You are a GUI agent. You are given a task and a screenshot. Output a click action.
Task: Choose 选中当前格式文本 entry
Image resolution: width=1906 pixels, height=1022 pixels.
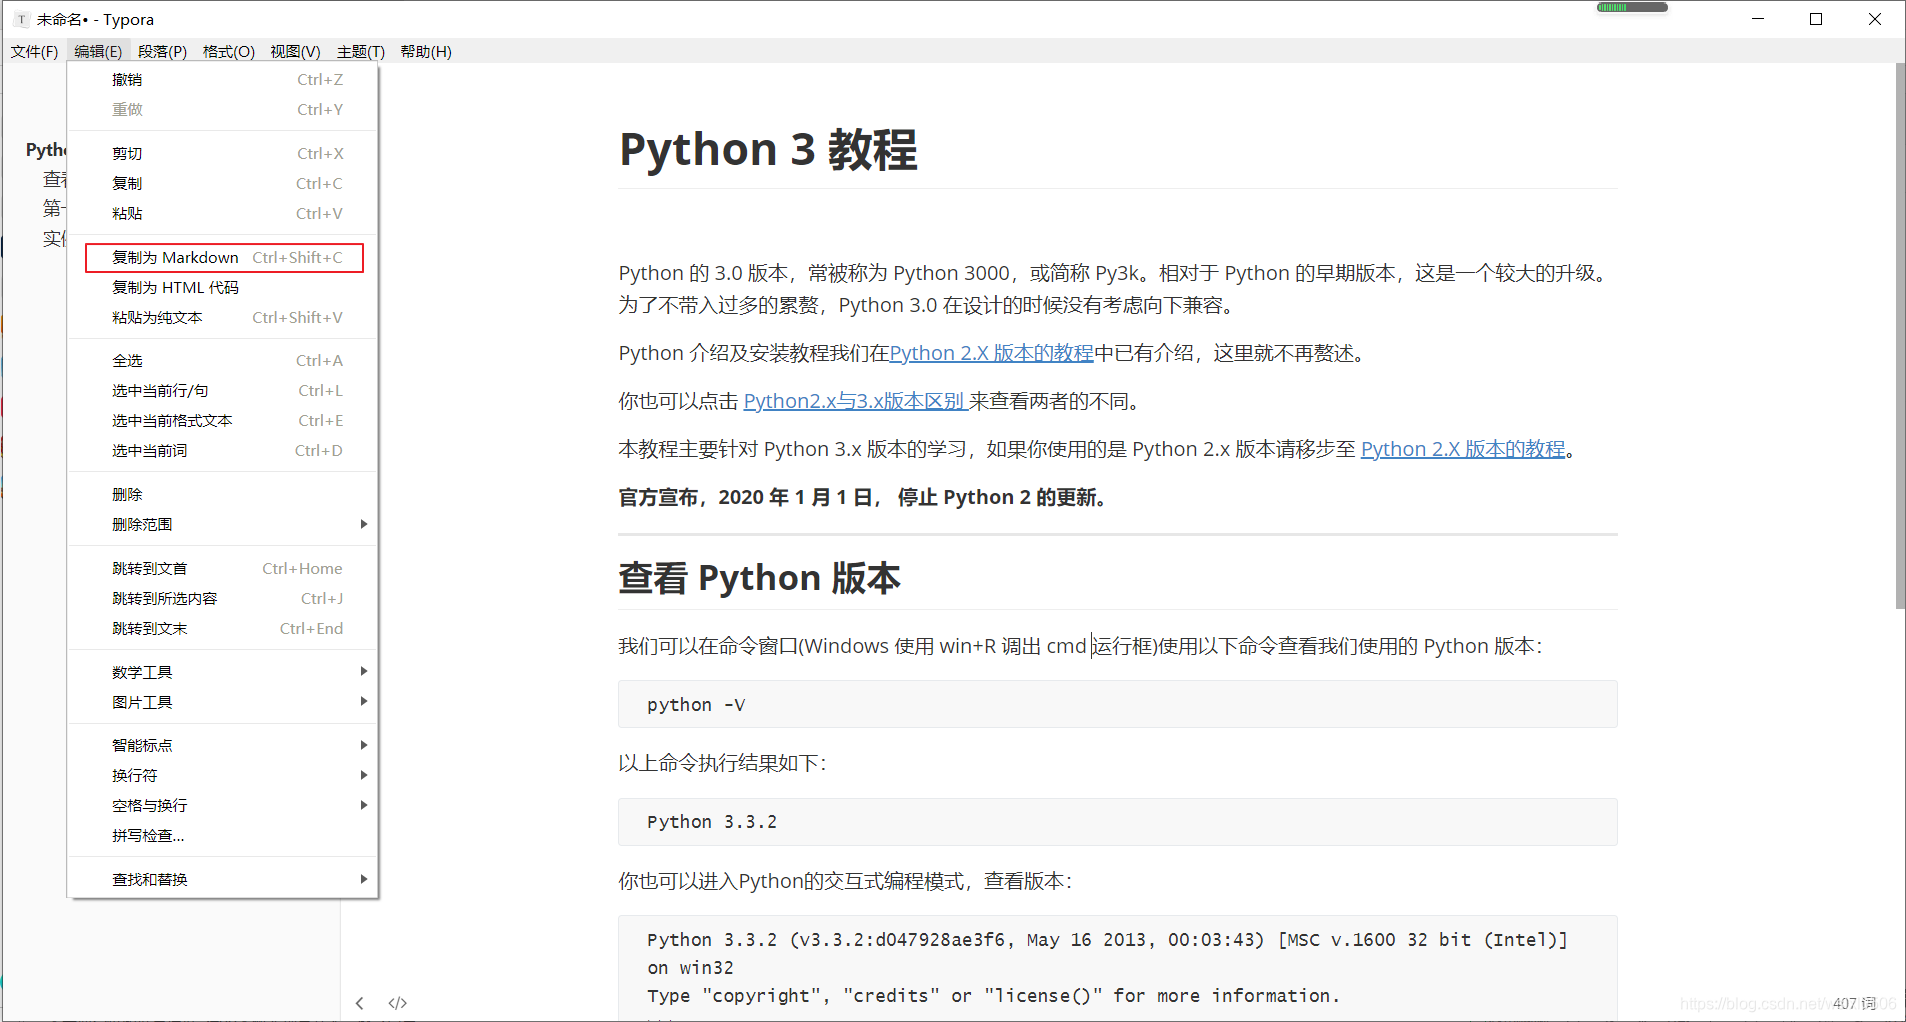point(223,420)
